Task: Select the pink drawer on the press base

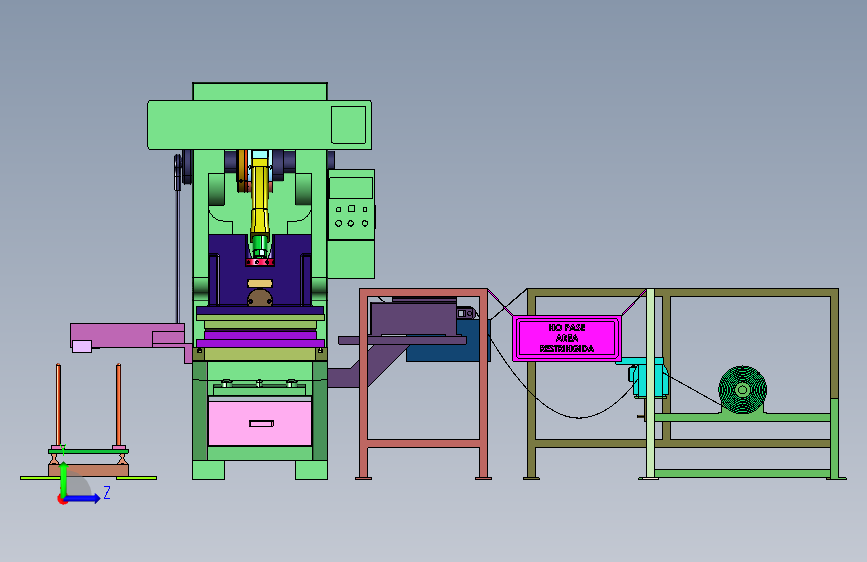Action: (x=260, y=423)
